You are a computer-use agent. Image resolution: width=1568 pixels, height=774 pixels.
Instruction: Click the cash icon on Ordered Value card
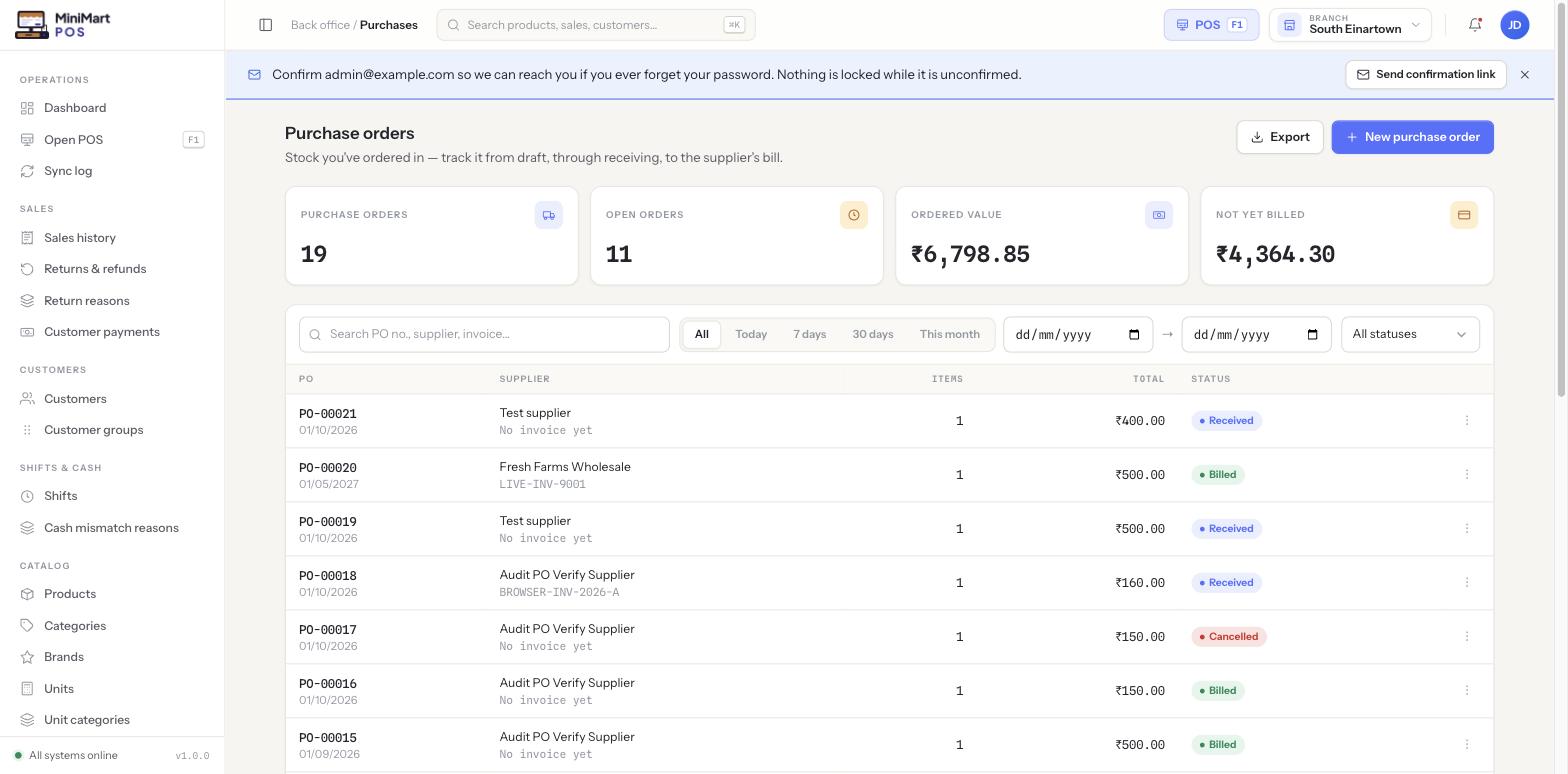pyautogui.click(x=1159, y=215)
